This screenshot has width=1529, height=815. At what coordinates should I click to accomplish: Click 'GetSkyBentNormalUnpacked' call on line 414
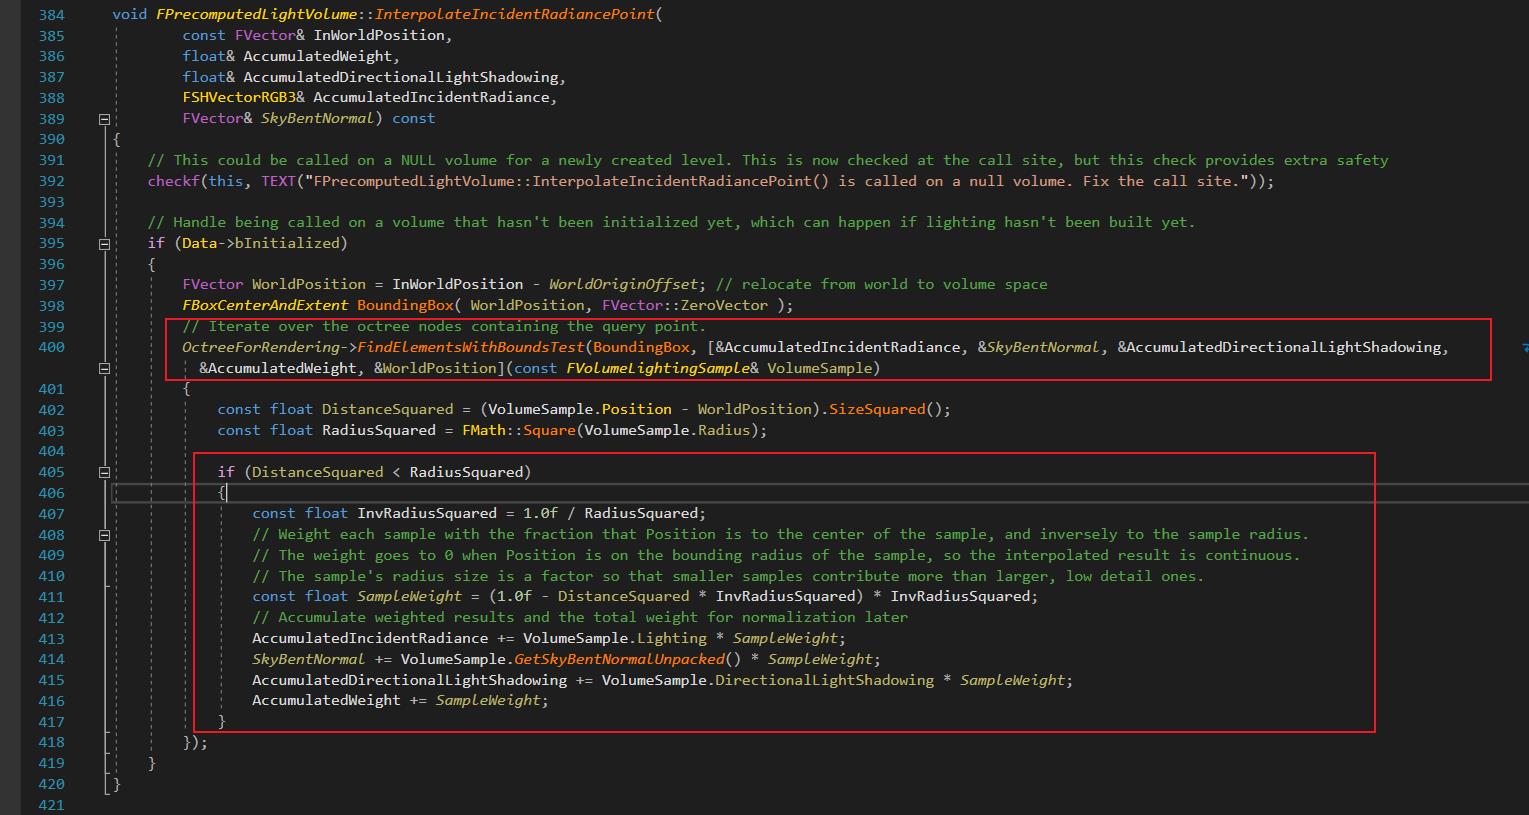coord(619,659)
